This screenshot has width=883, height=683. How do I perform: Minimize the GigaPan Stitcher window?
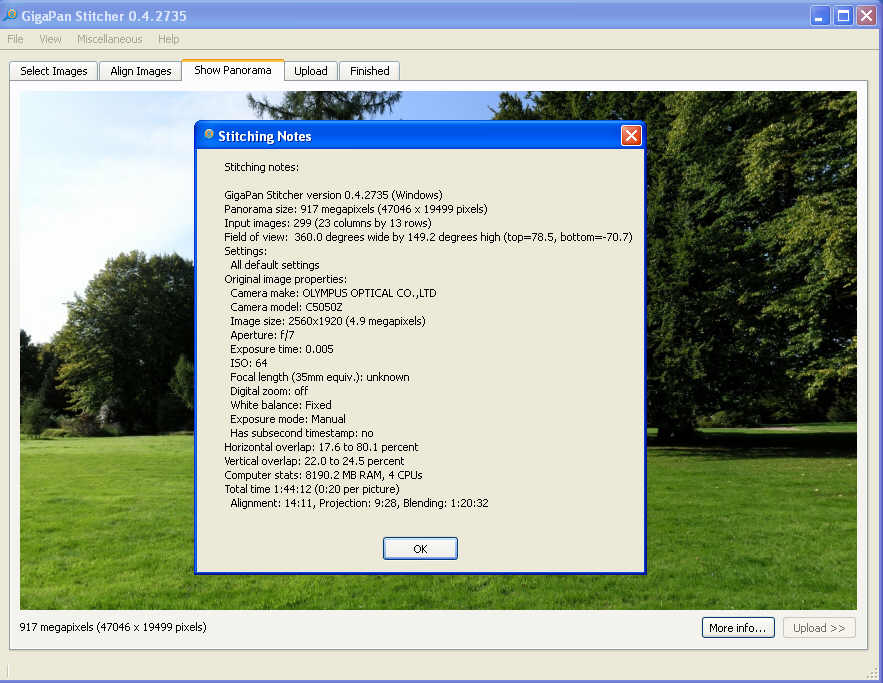point(820,16)
